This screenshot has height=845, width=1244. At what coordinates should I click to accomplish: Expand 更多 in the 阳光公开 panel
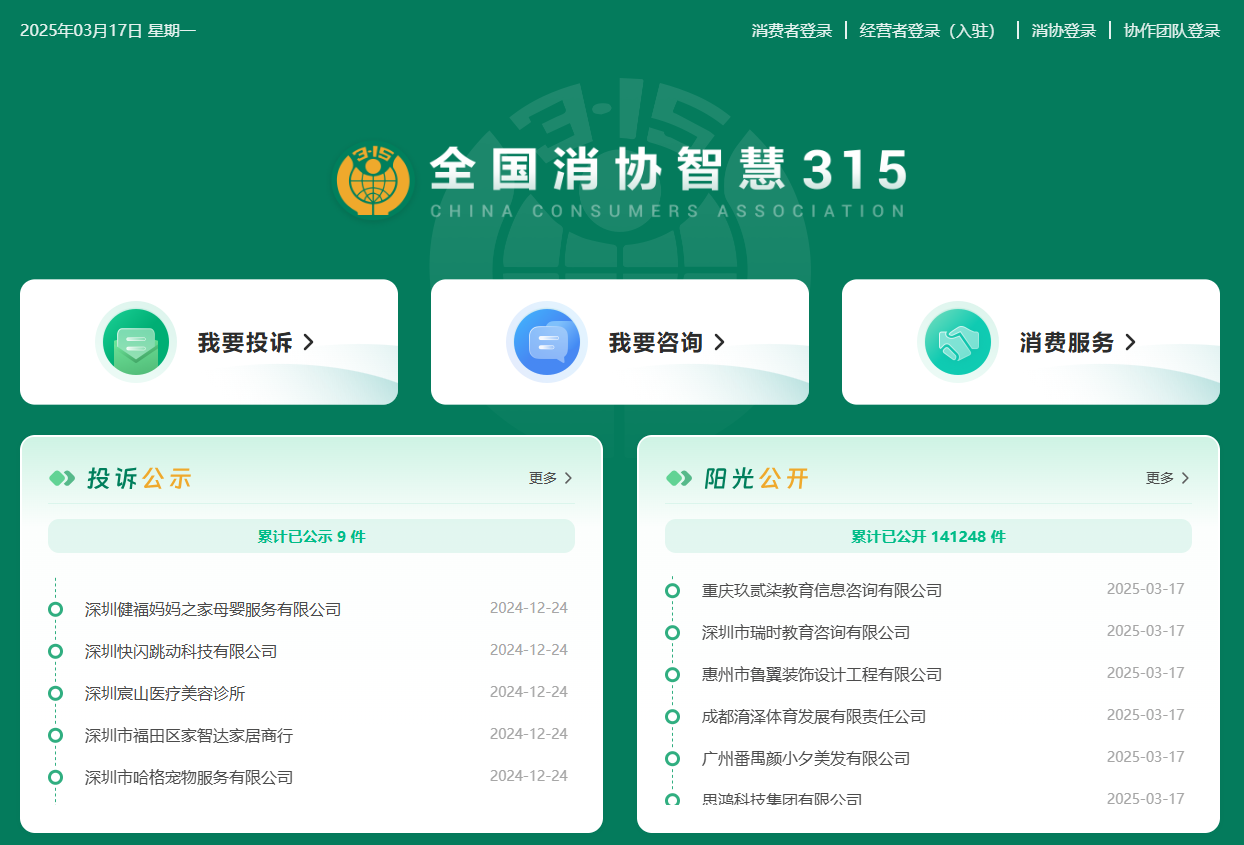[x=1168, y=478]
